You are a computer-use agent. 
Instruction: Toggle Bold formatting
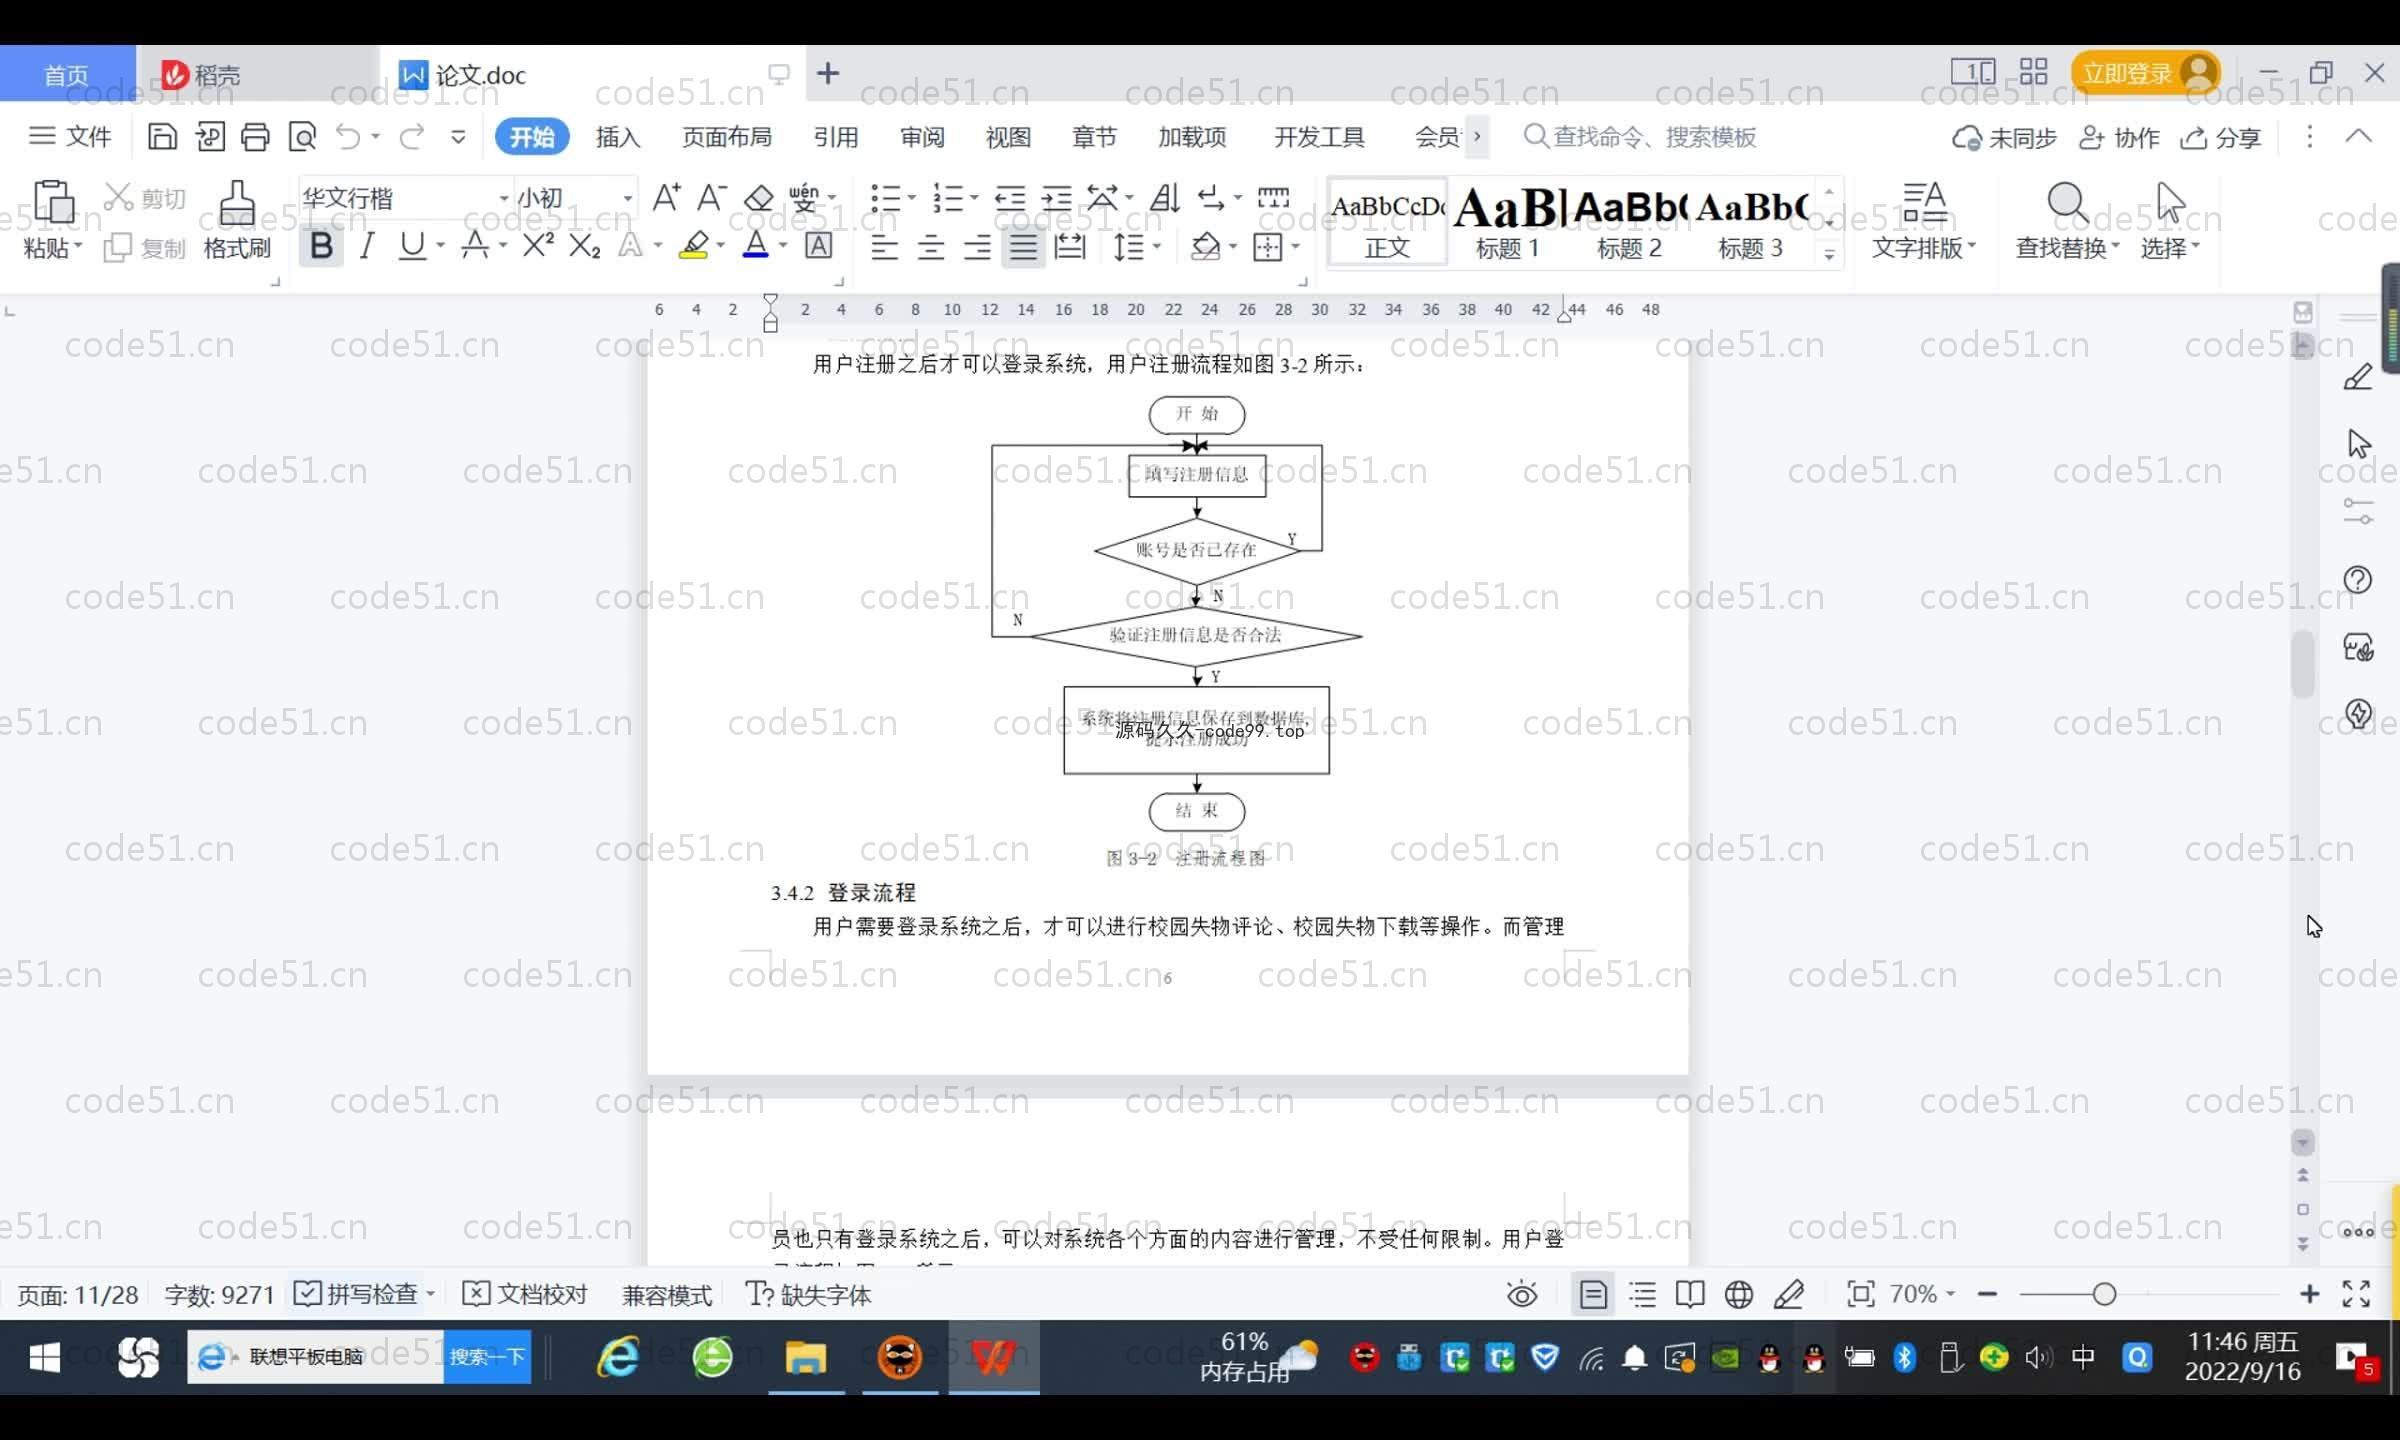coord(321,246)
